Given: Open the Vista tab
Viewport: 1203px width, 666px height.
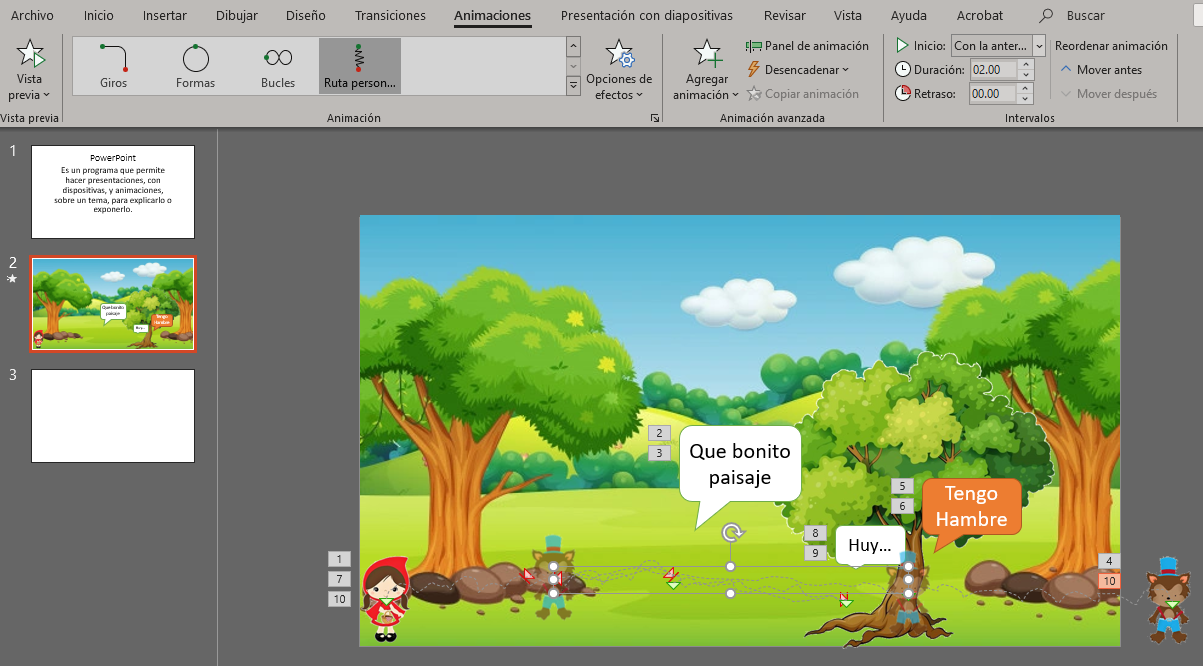Looking at the screenshot, I should [848, 16].
